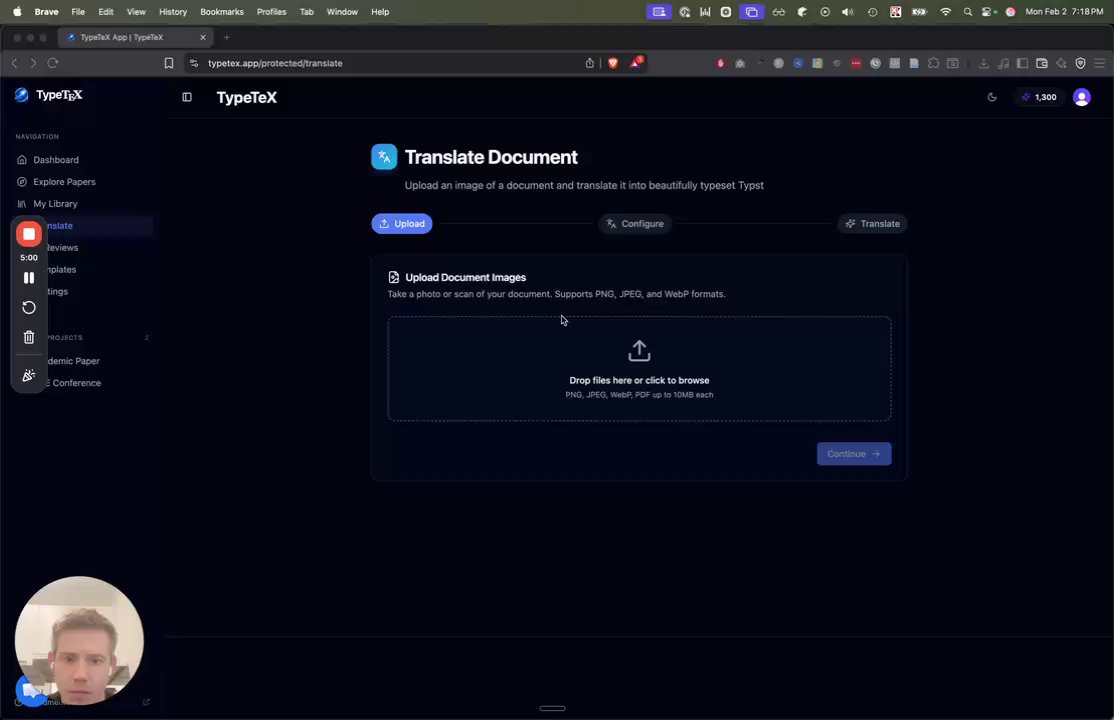Open the Window menu

coord(342,12)
